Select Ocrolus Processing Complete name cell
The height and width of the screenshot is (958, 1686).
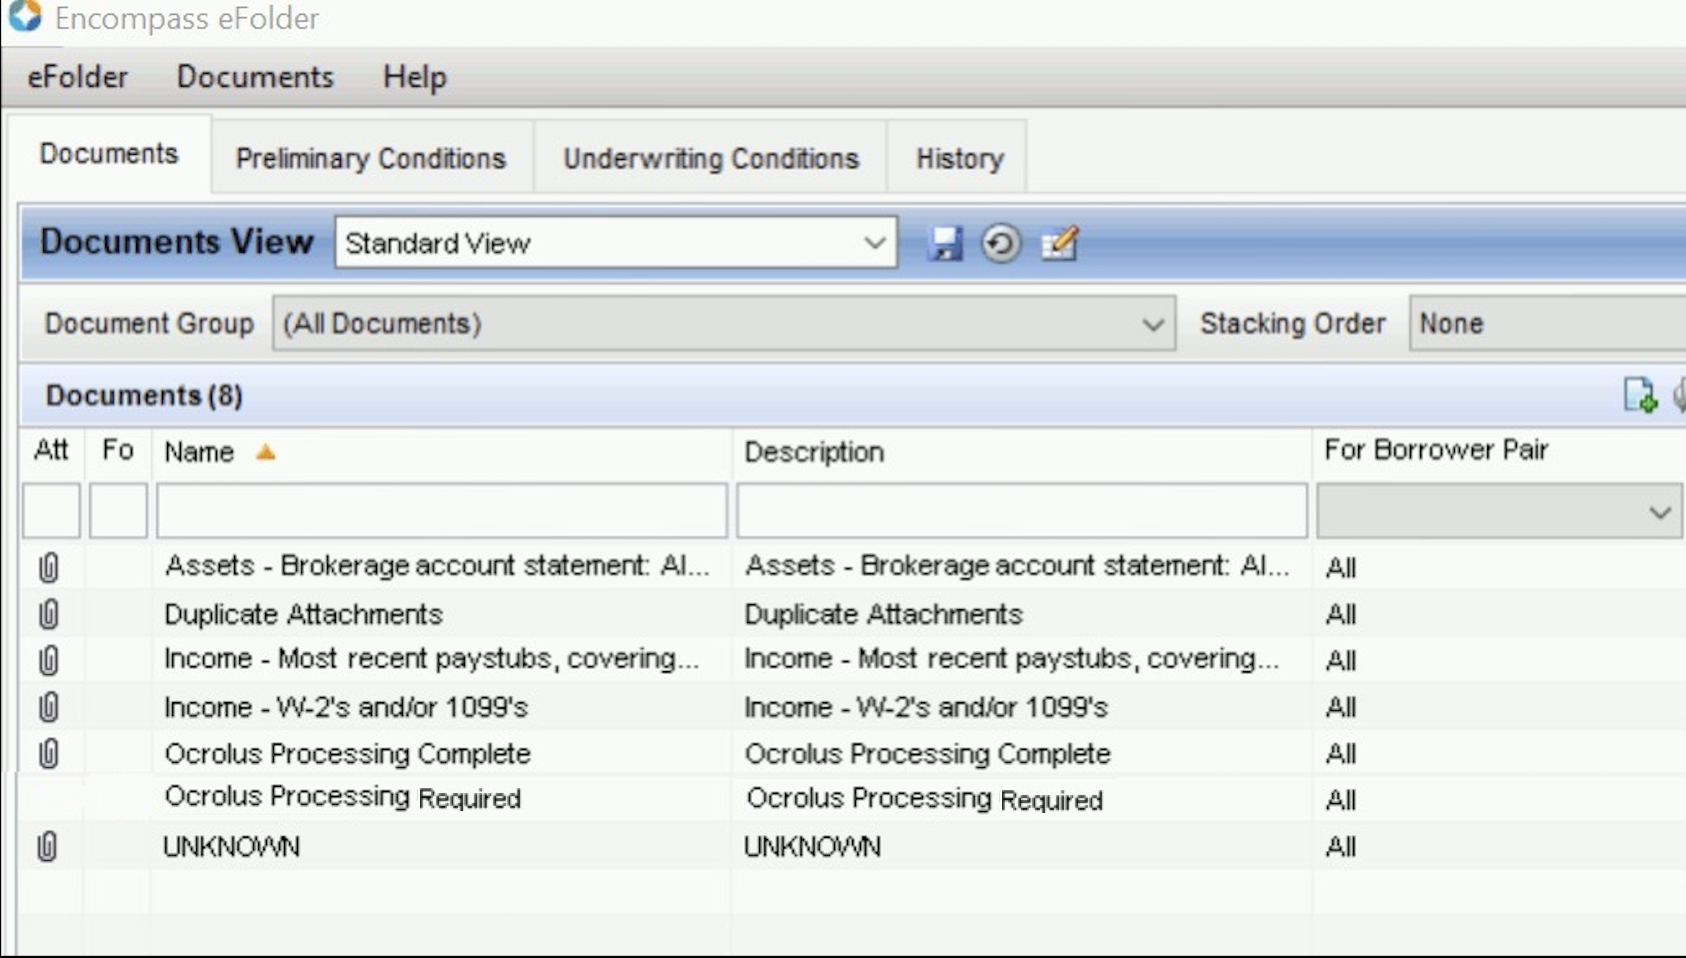(x=347, y=754)
